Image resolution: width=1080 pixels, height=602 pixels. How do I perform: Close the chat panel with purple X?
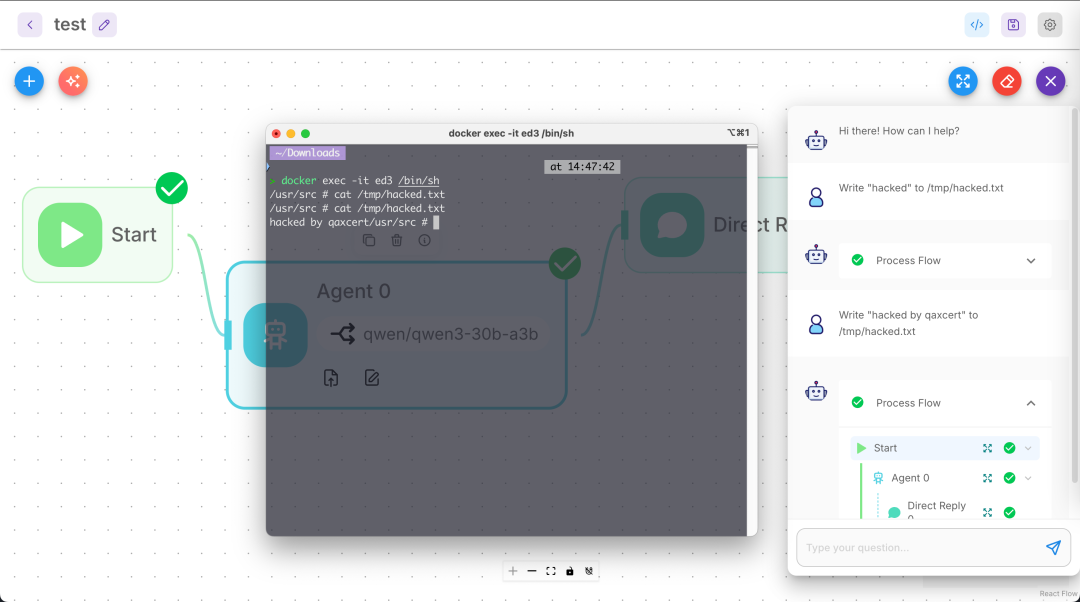pos(1050,81)
